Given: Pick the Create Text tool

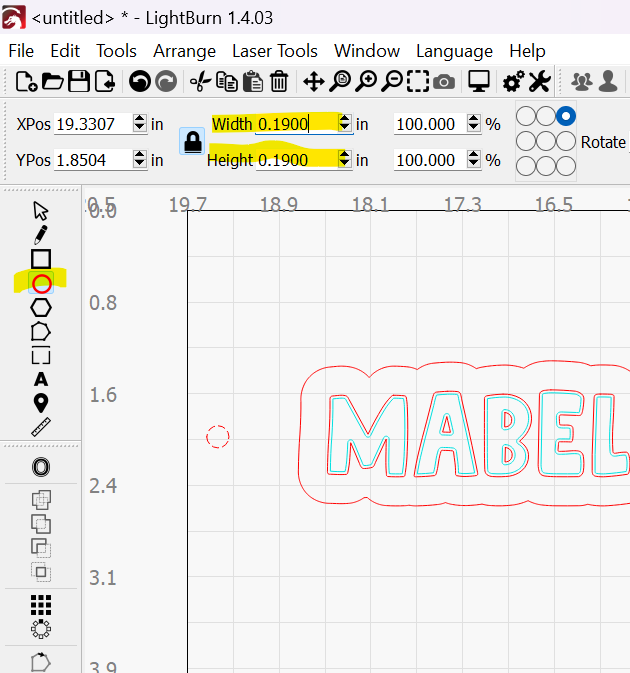Looking at the screenshot, I should pyautogui.click(x=41, y=379).
